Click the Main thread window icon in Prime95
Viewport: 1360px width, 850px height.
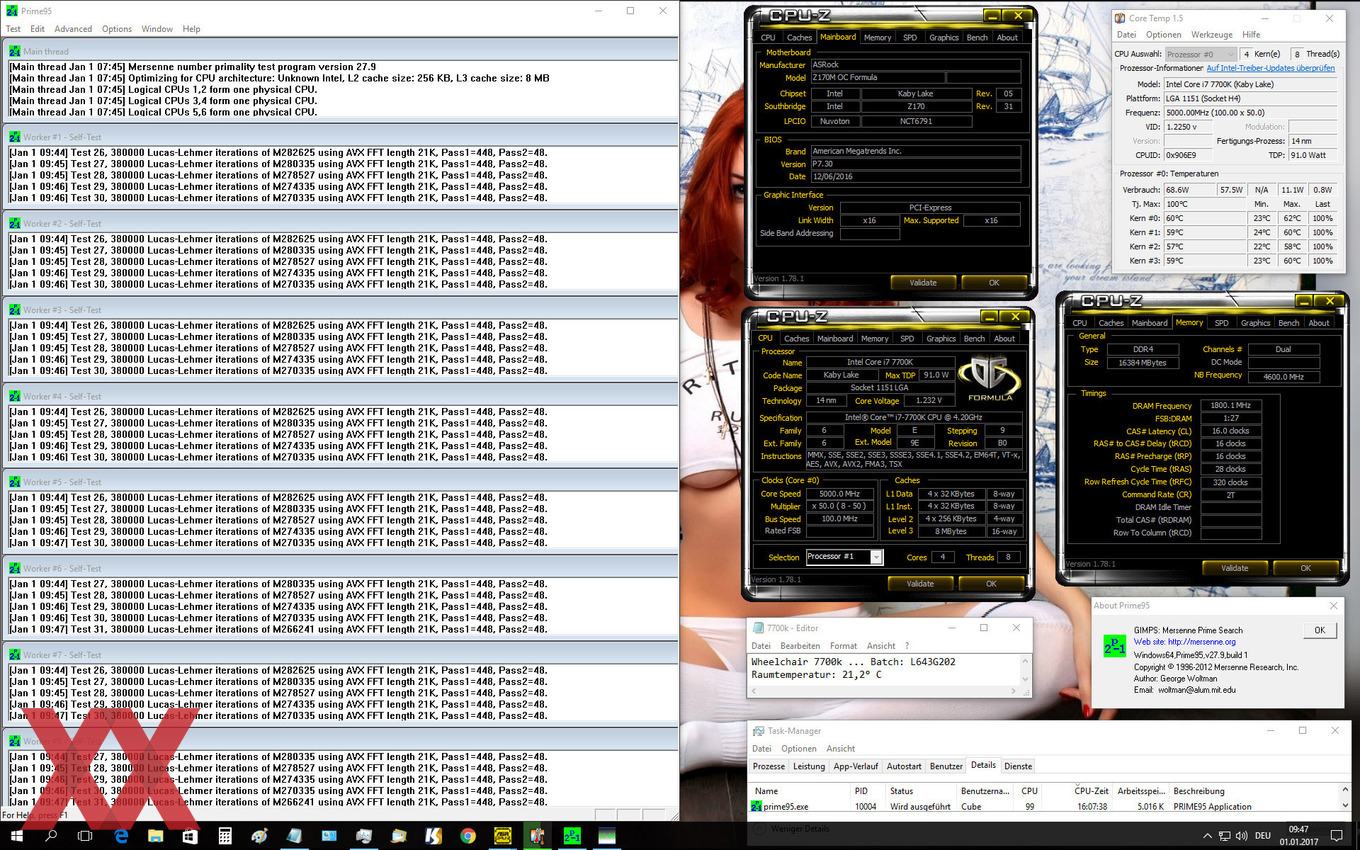coord(15,51)
